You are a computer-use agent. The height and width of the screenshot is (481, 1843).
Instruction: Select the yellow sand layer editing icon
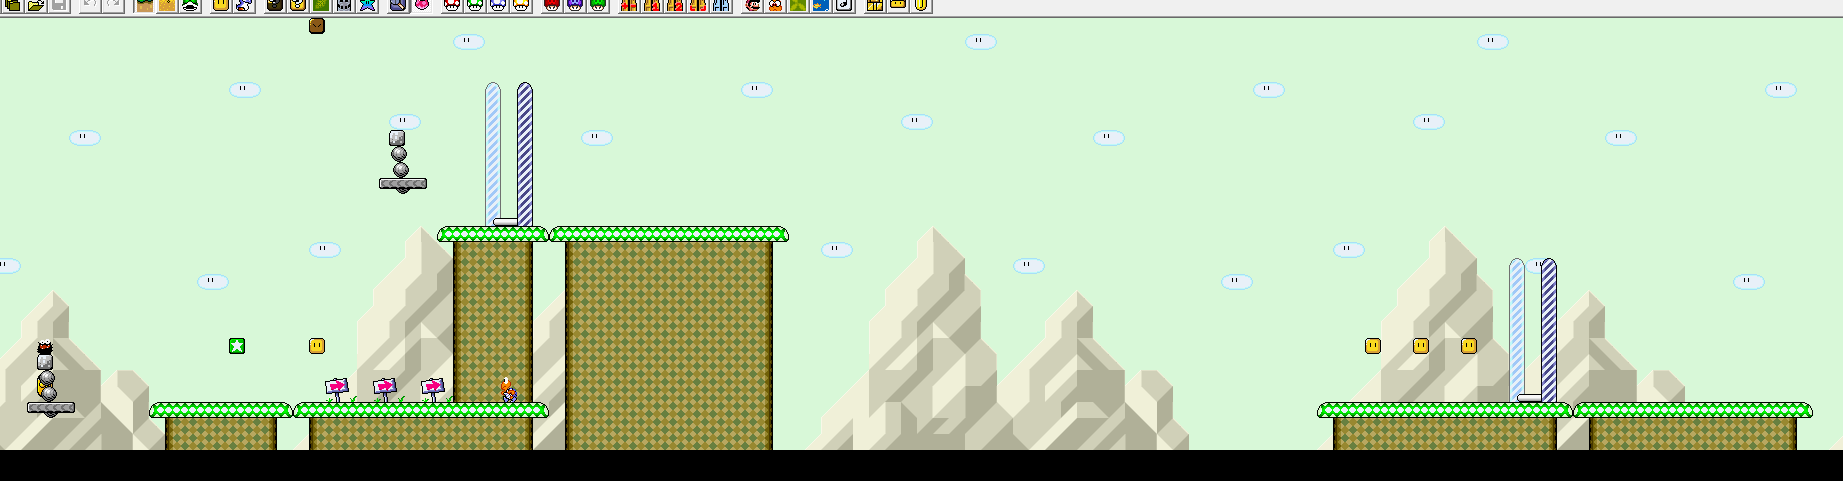click(x=167, y=5)
